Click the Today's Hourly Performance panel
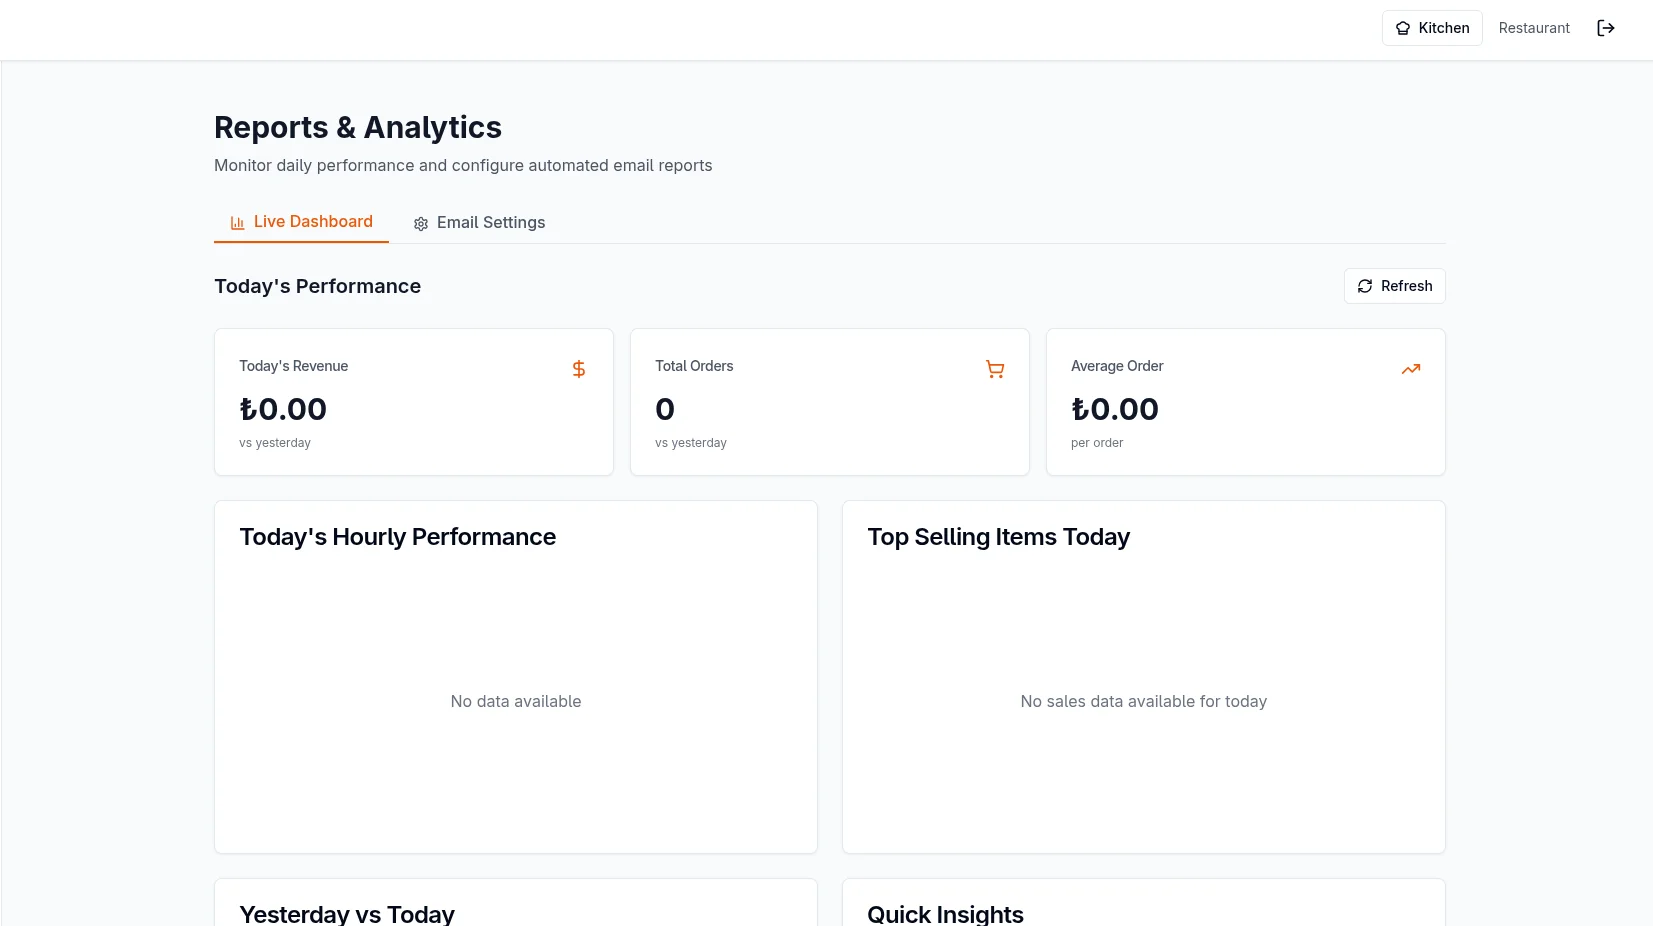The image size is (1653, 926). pyautogui.click(x=515, y=677)
